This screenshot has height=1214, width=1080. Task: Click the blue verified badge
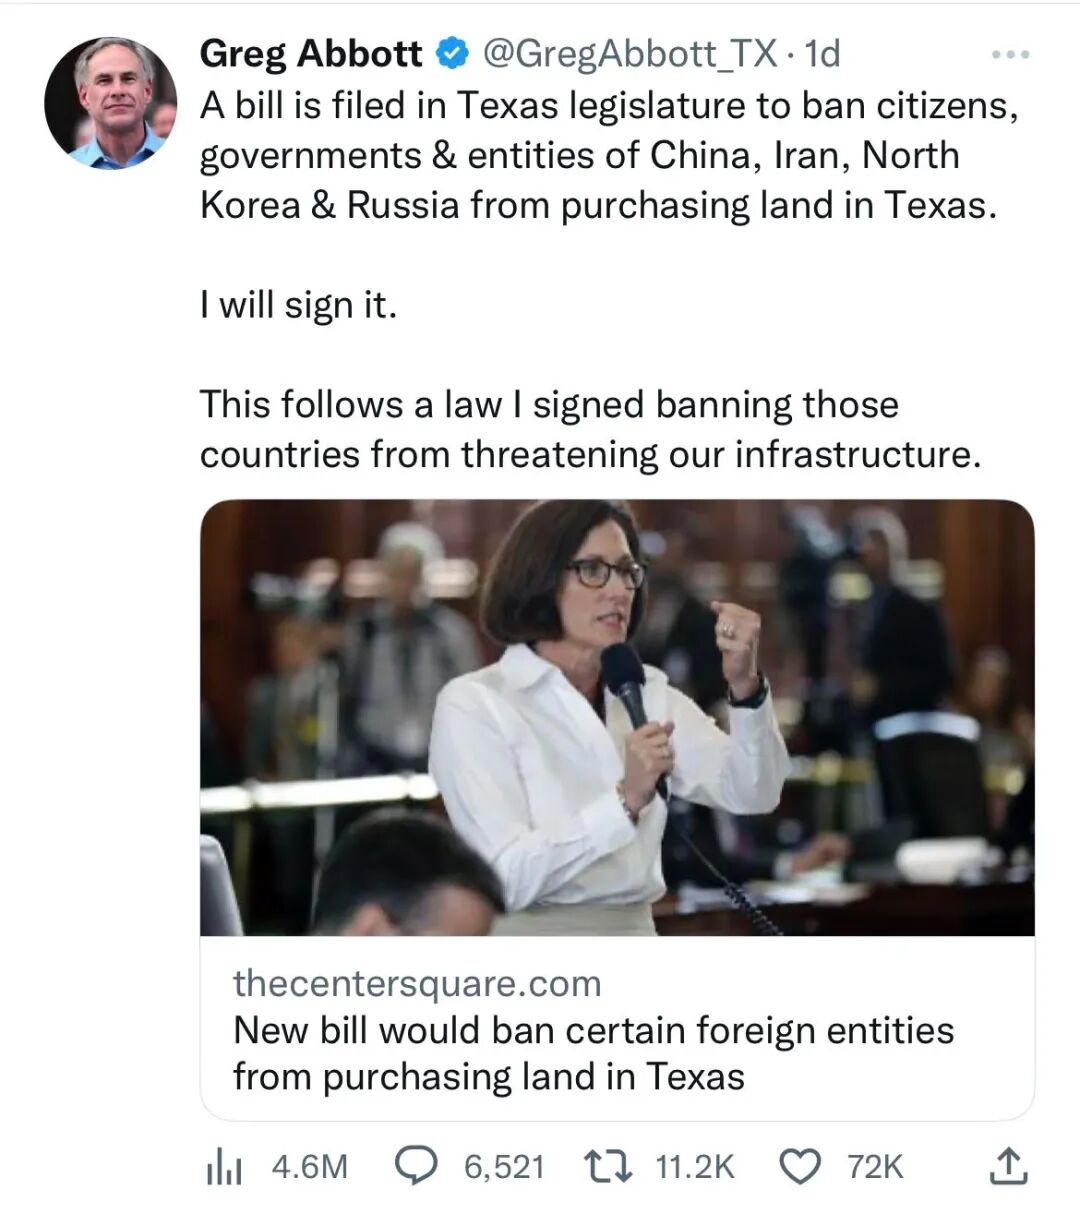(452, 53)
